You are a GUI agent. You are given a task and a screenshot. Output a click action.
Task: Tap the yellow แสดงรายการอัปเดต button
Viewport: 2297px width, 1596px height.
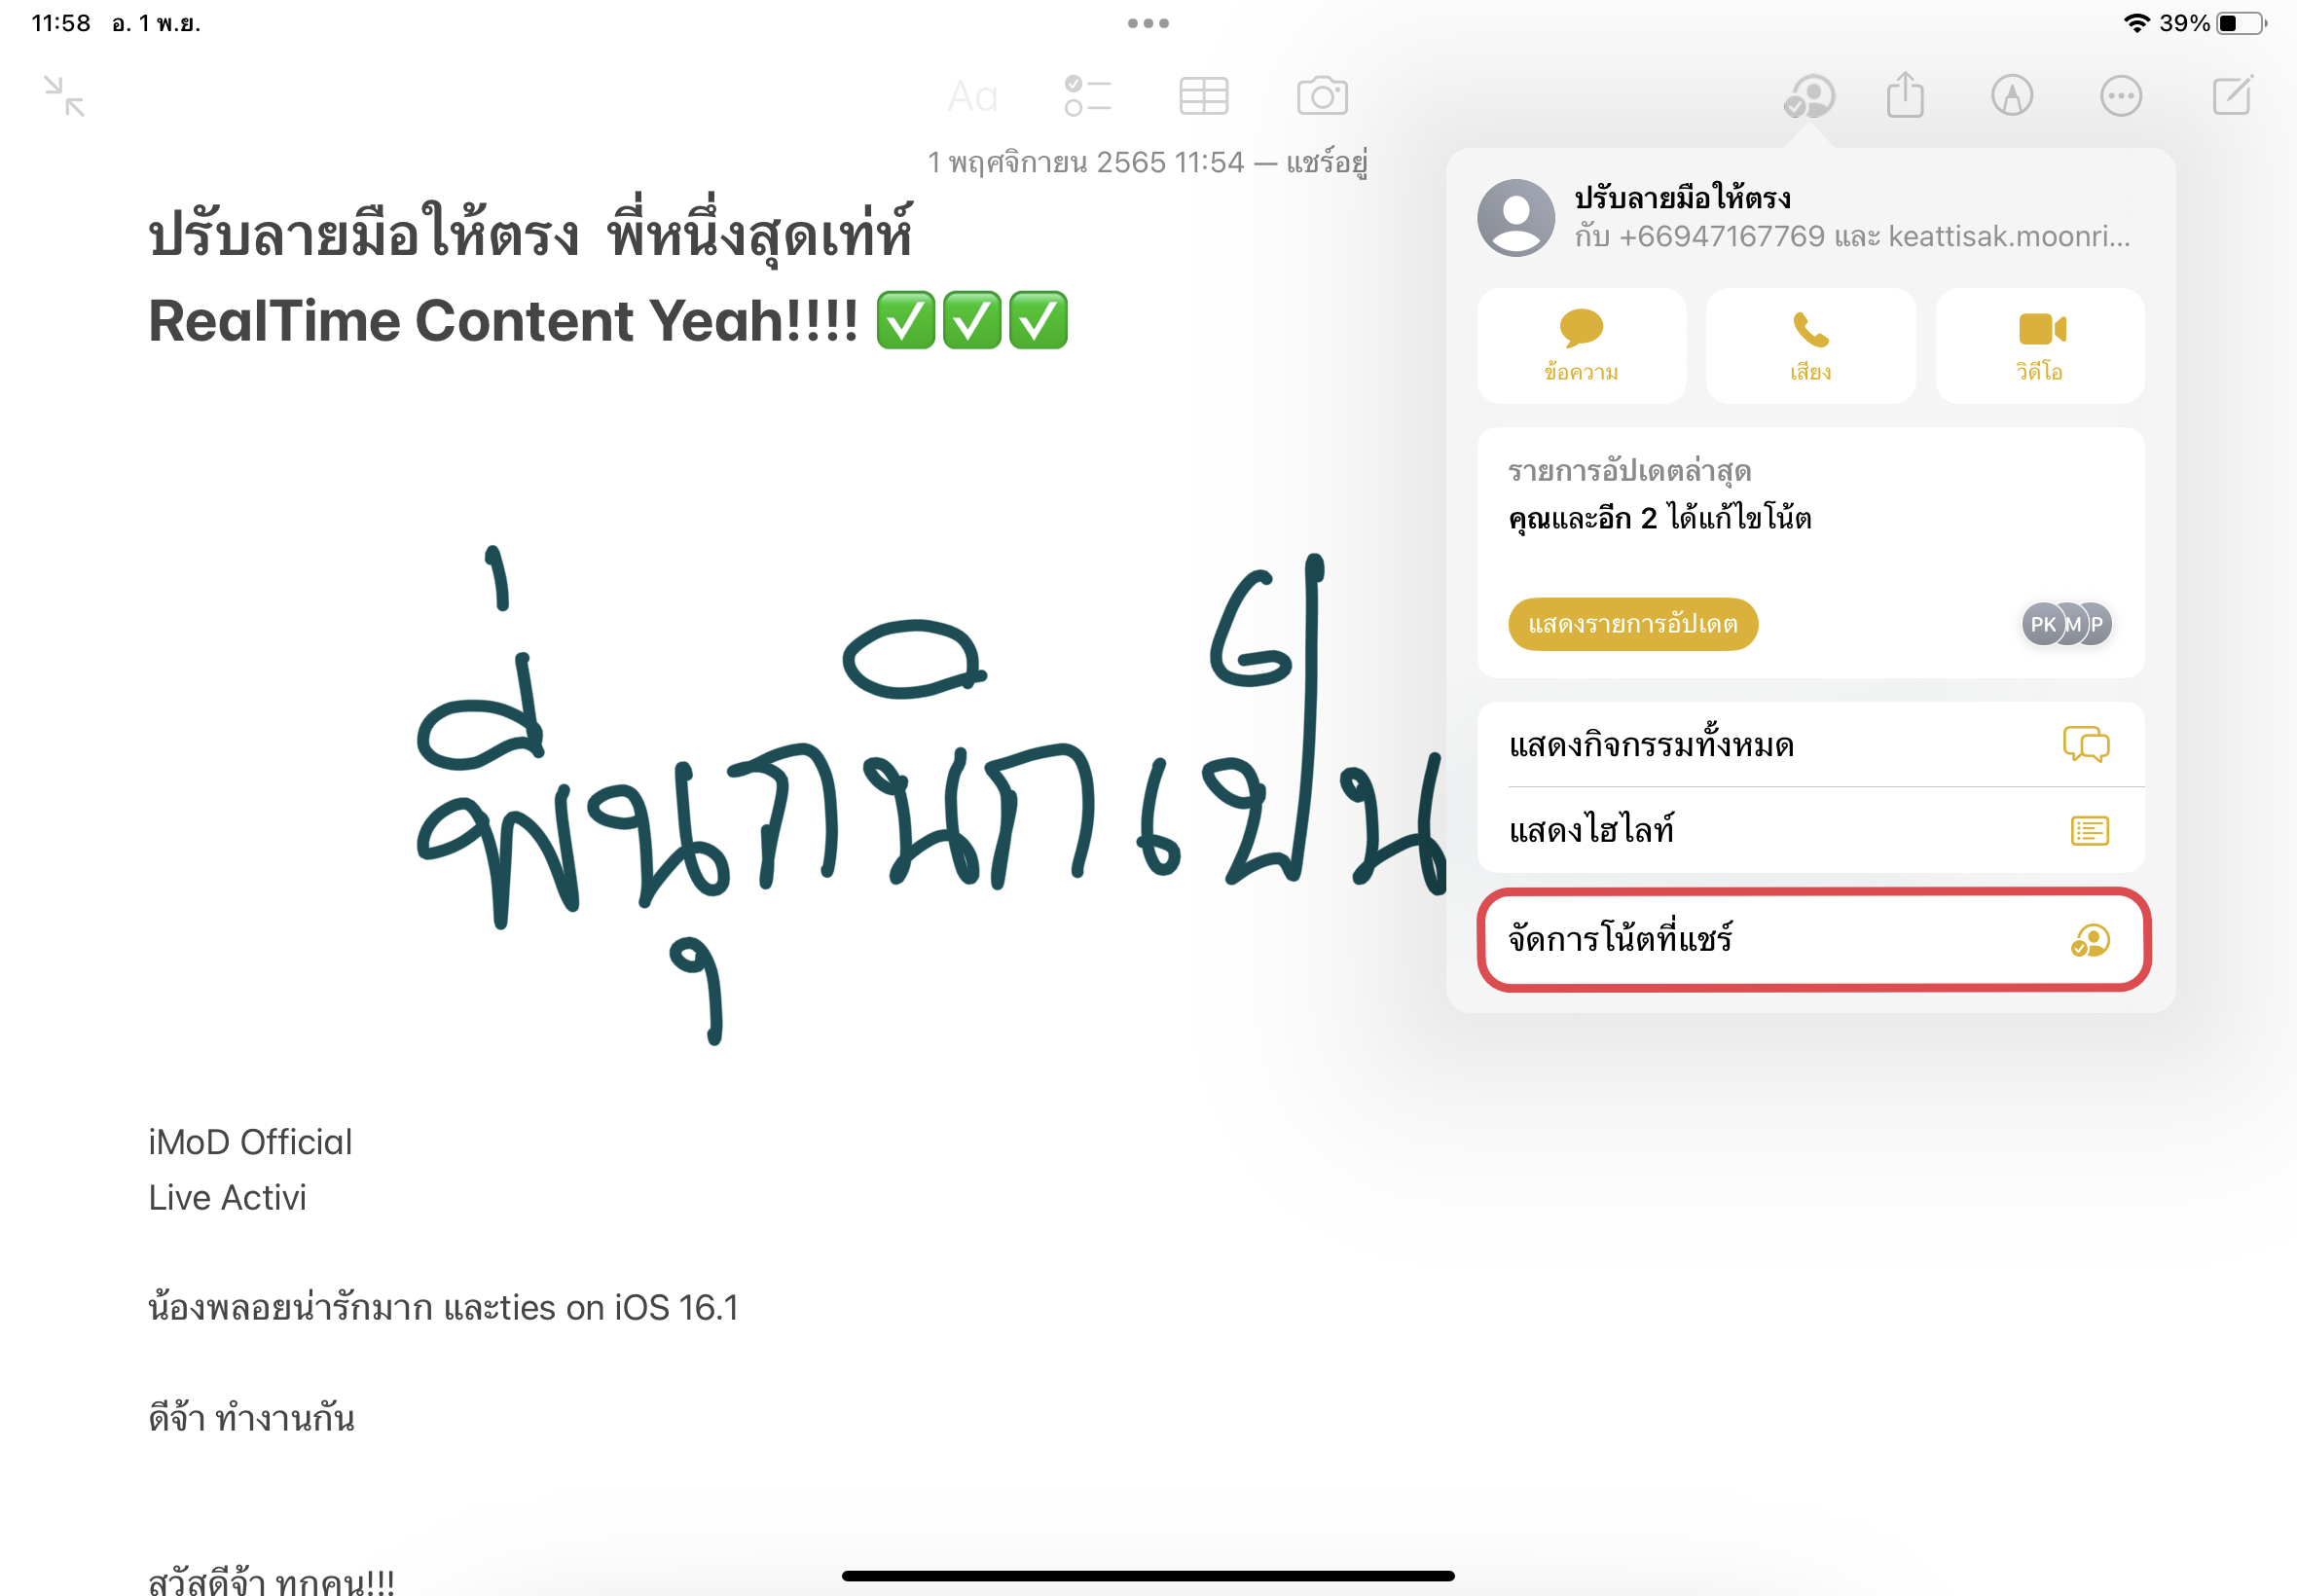click(x=1633, y=624)
